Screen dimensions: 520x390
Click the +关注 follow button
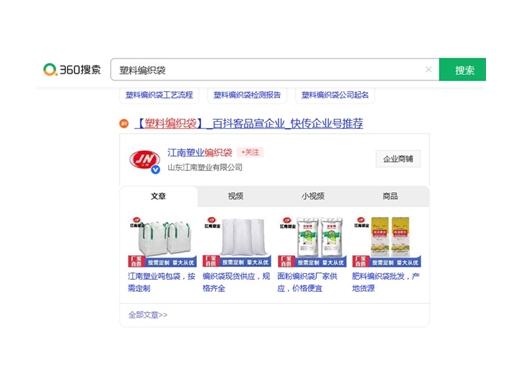coord(250,152)
